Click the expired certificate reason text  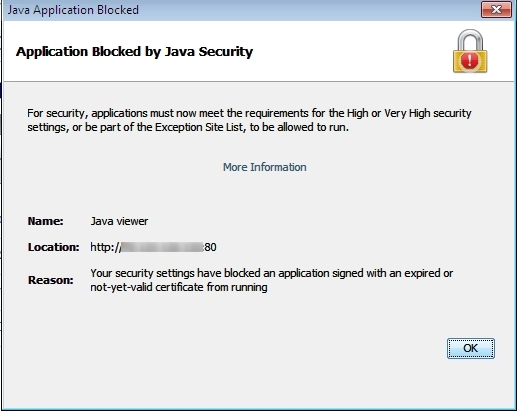(x=271, y=280)
